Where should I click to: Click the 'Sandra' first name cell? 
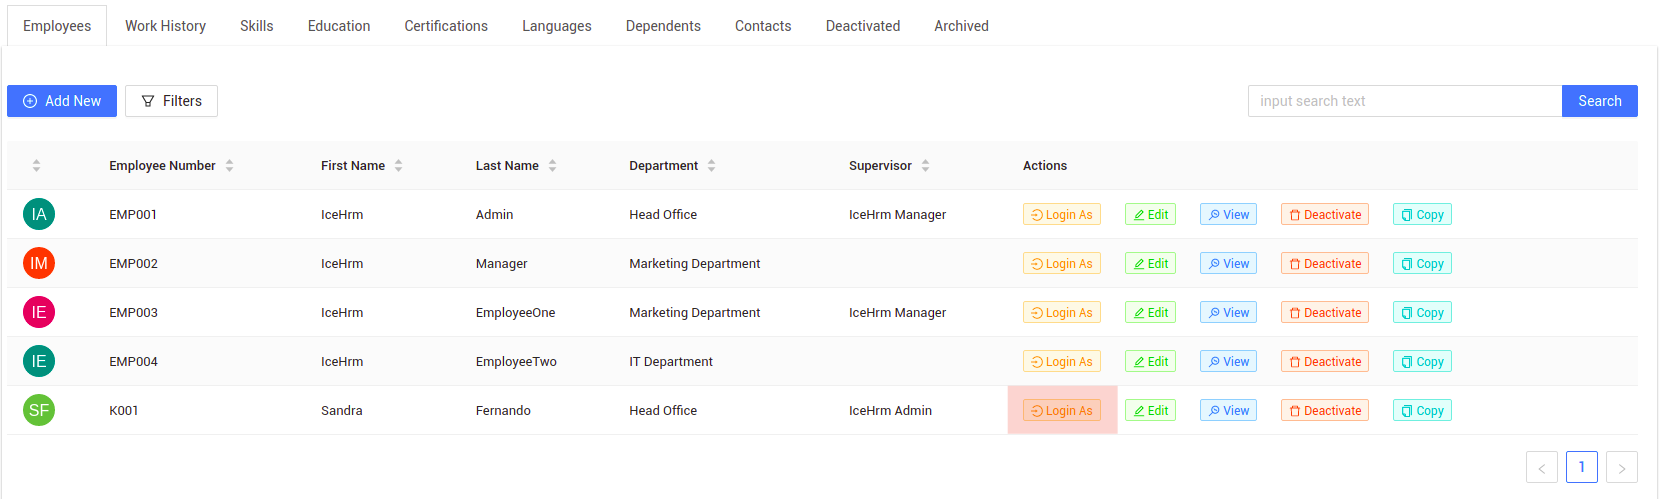(342, 410)
